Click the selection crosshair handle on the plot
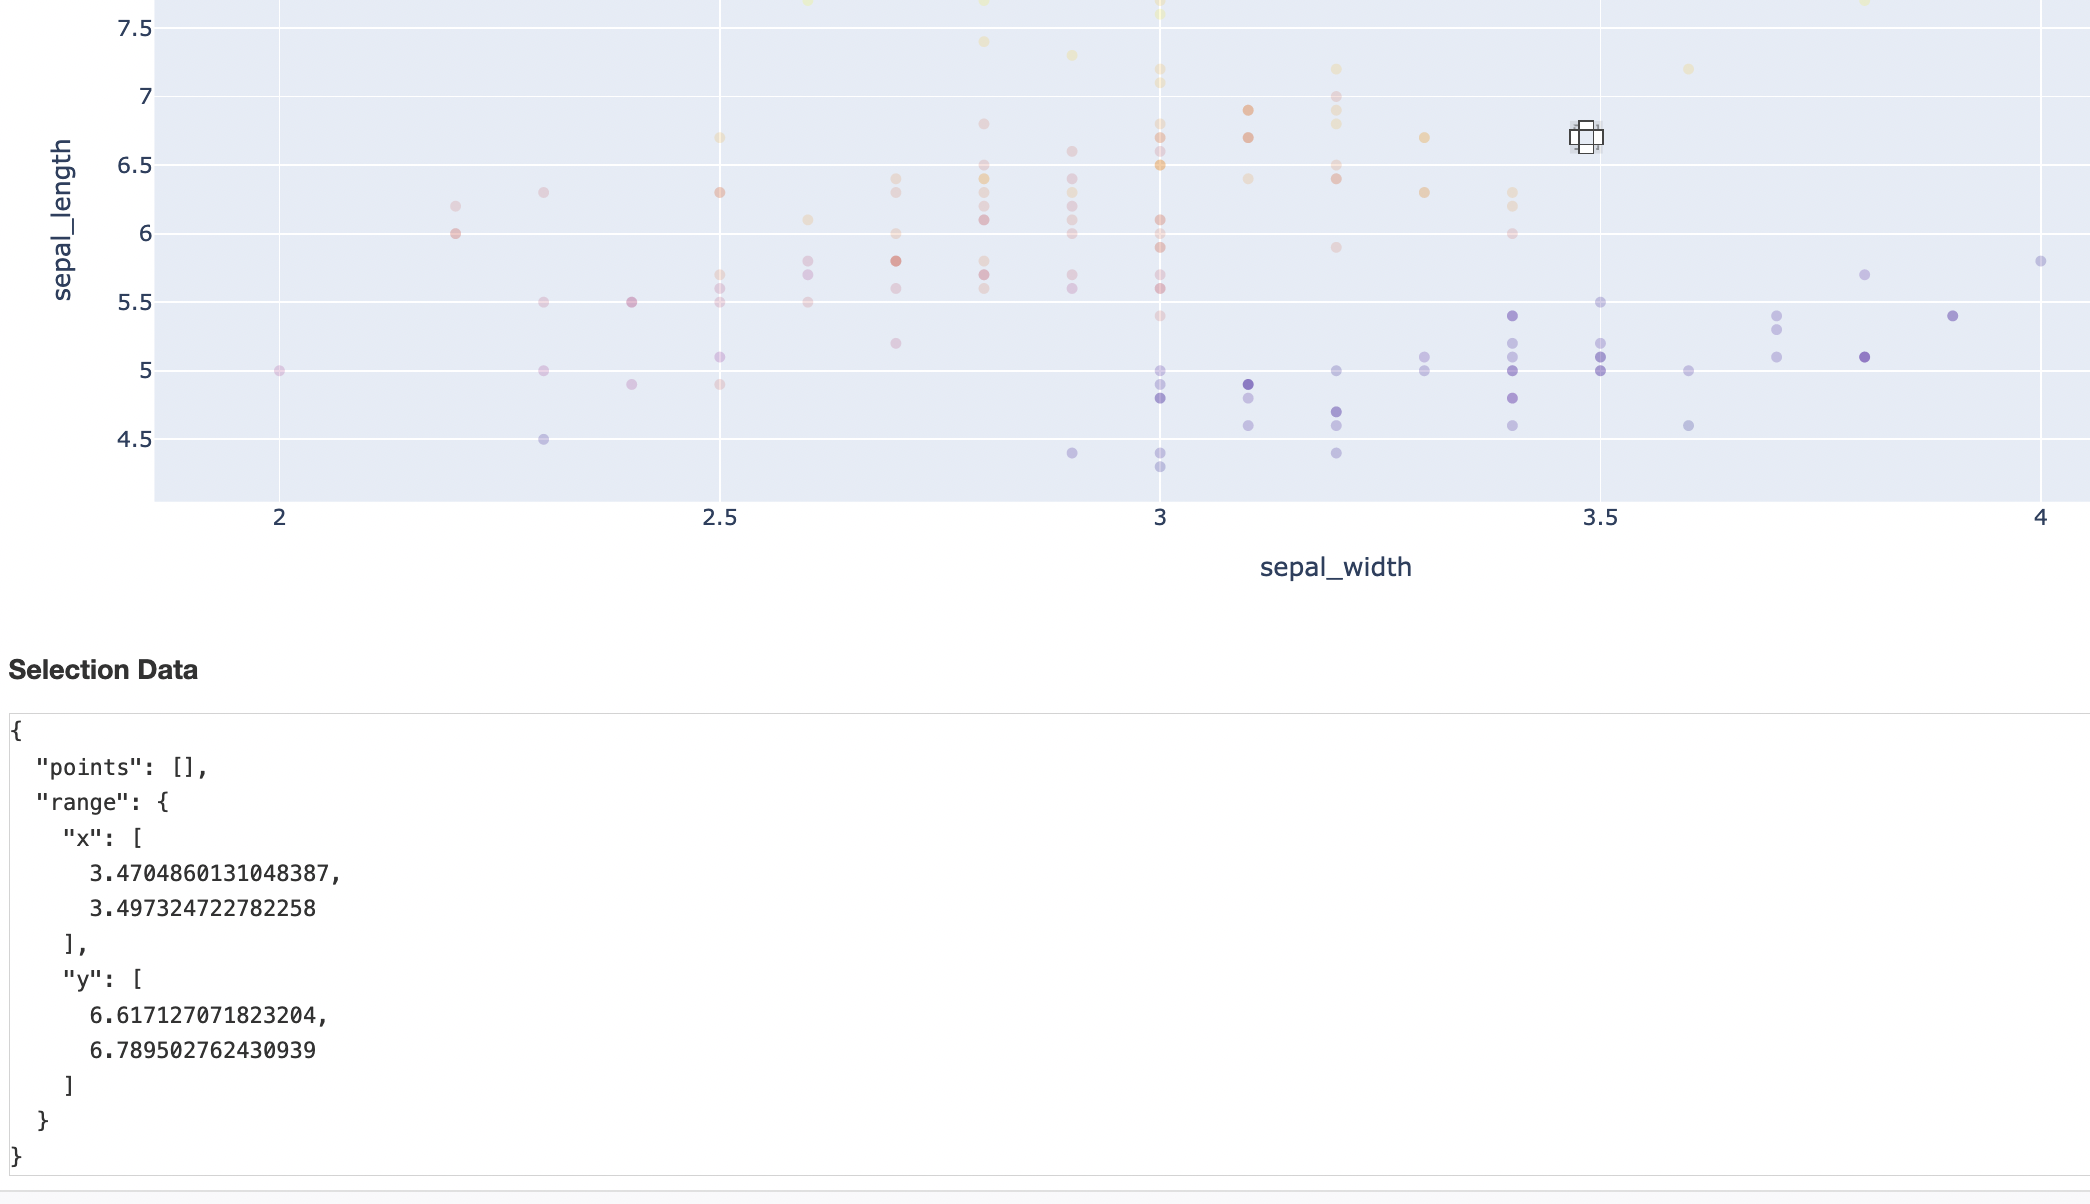This screenshot has height=1204, width=2090. pos(1586,137)
